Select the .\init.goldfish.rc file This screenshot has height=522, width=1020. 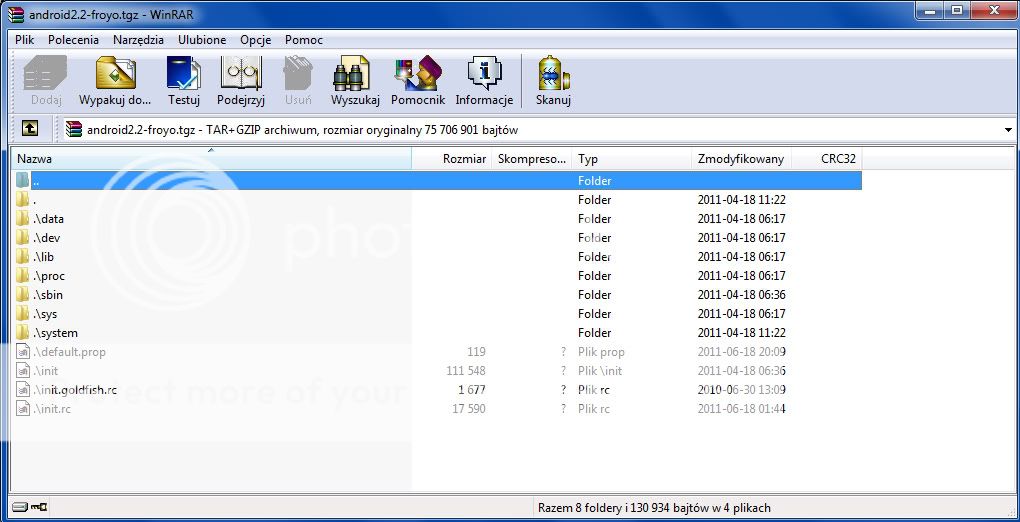pos(75,390)
